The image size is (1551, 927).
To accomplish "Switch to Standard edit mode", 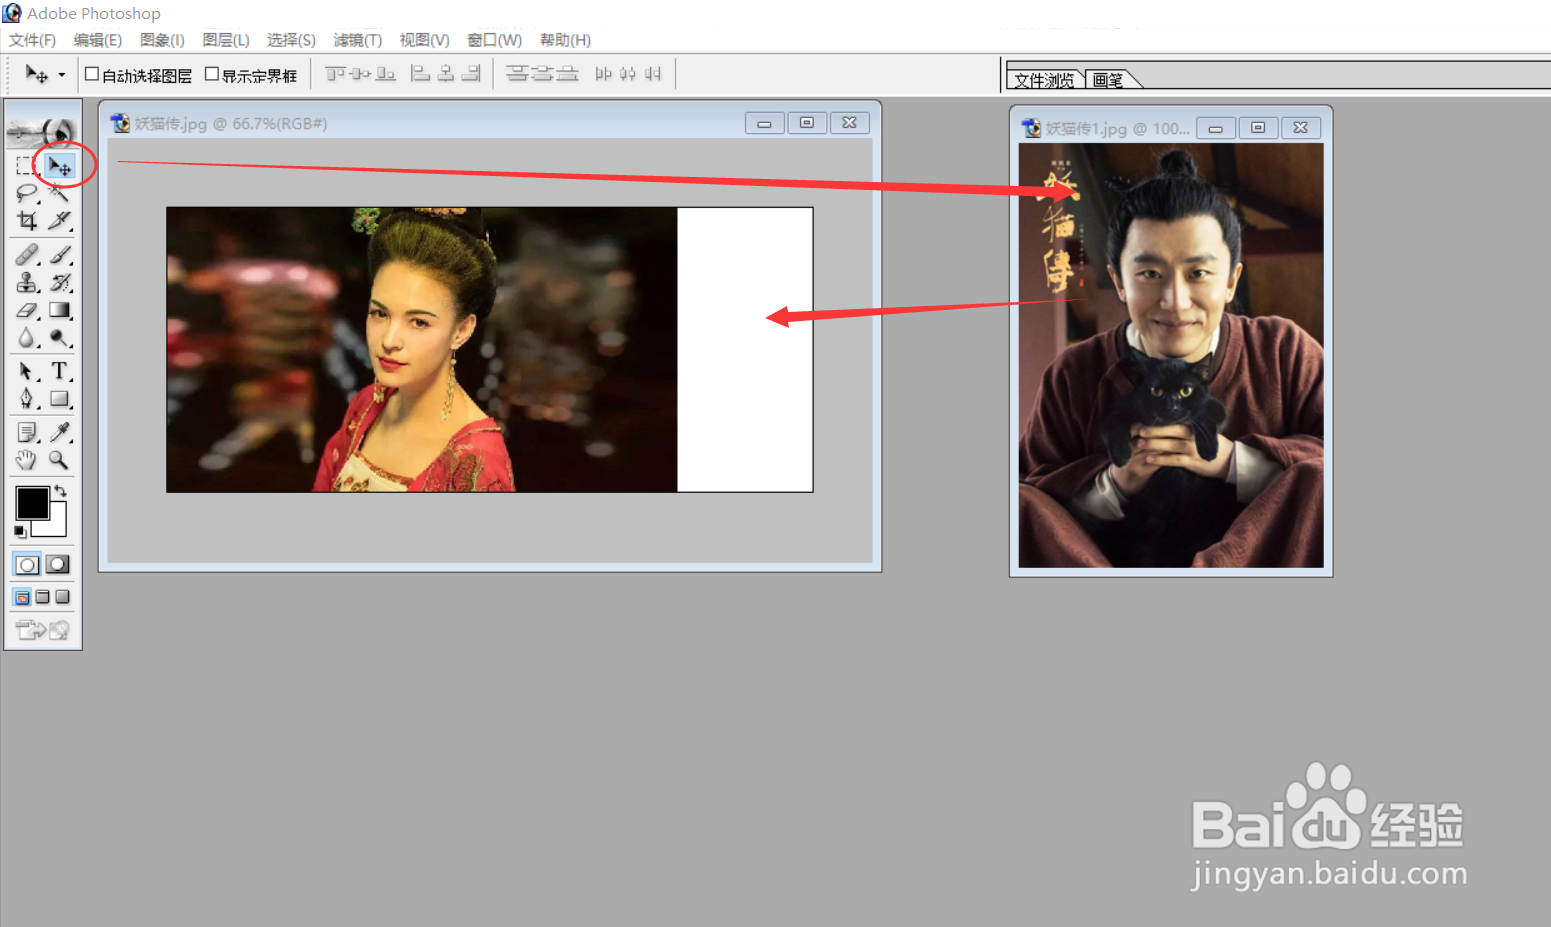I will [x=27, y=565].
